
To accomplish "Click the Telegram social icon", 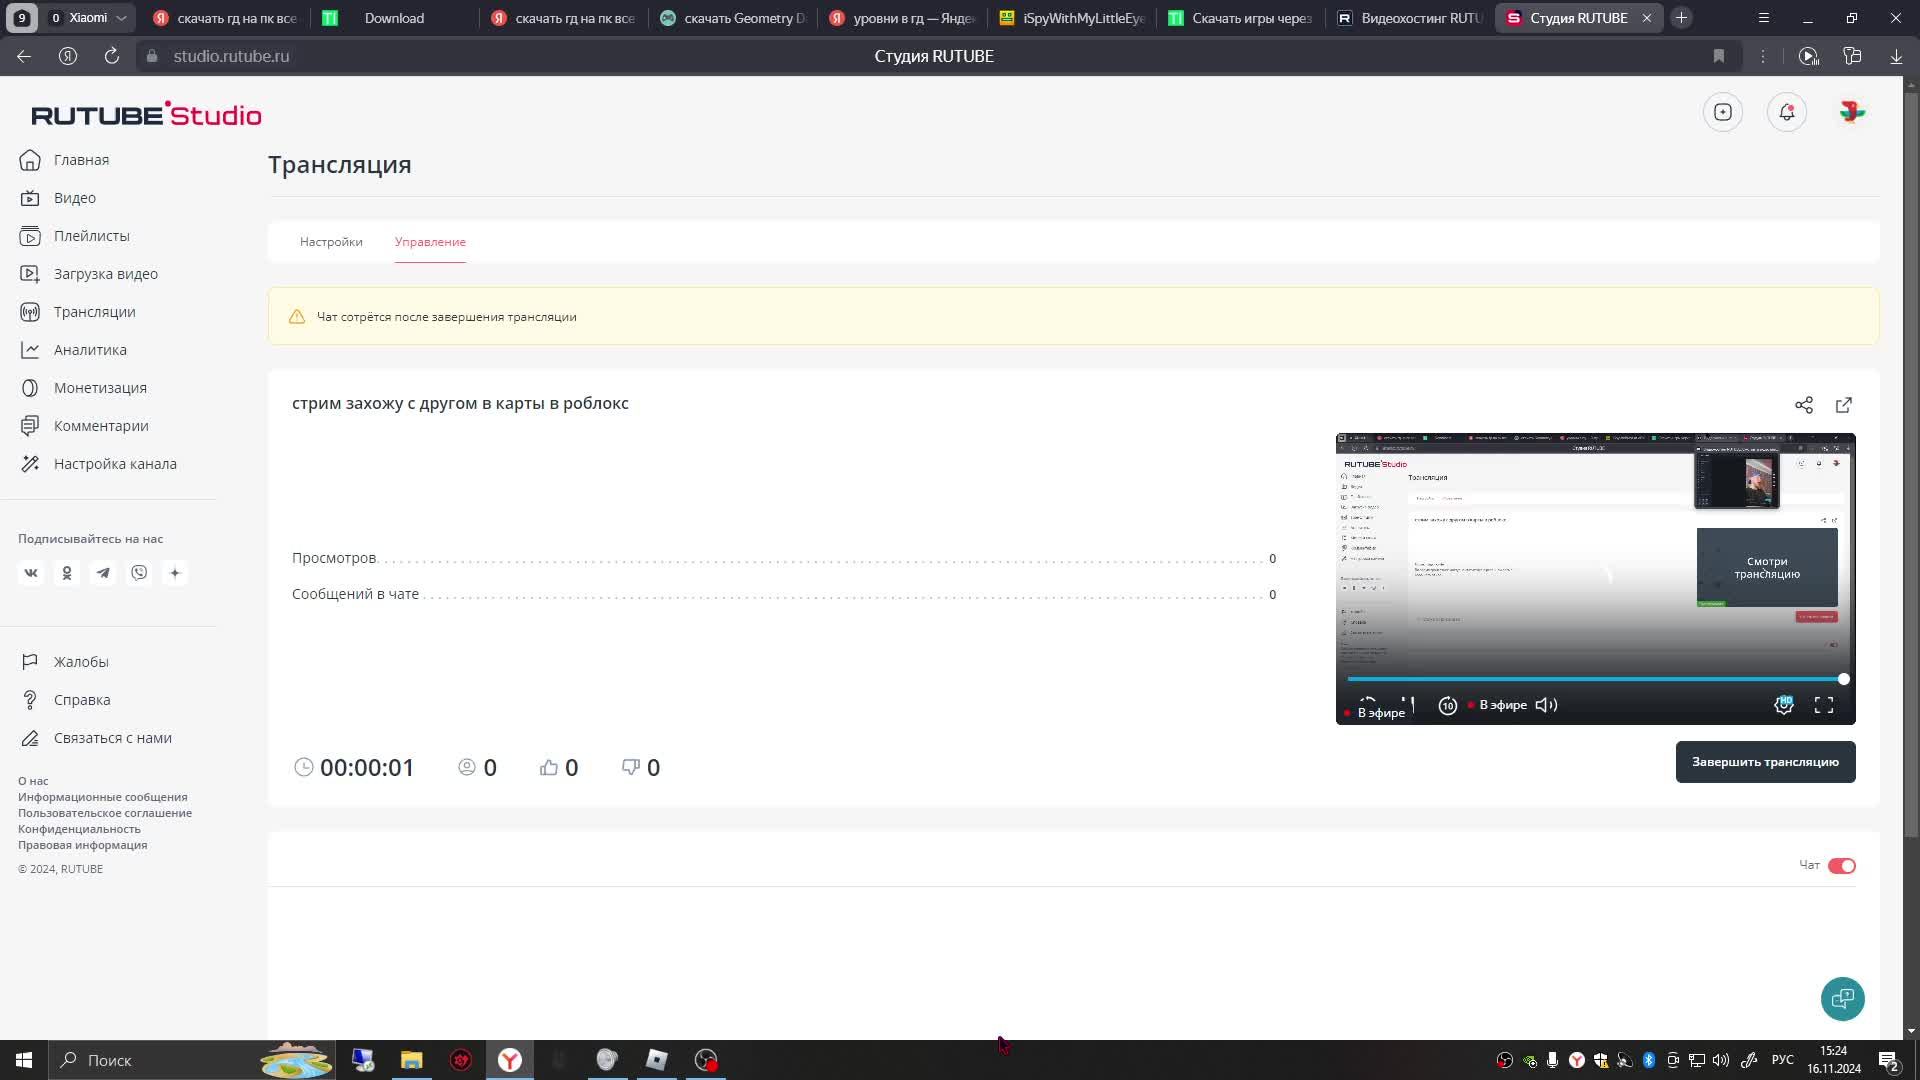I will (103, 573).
